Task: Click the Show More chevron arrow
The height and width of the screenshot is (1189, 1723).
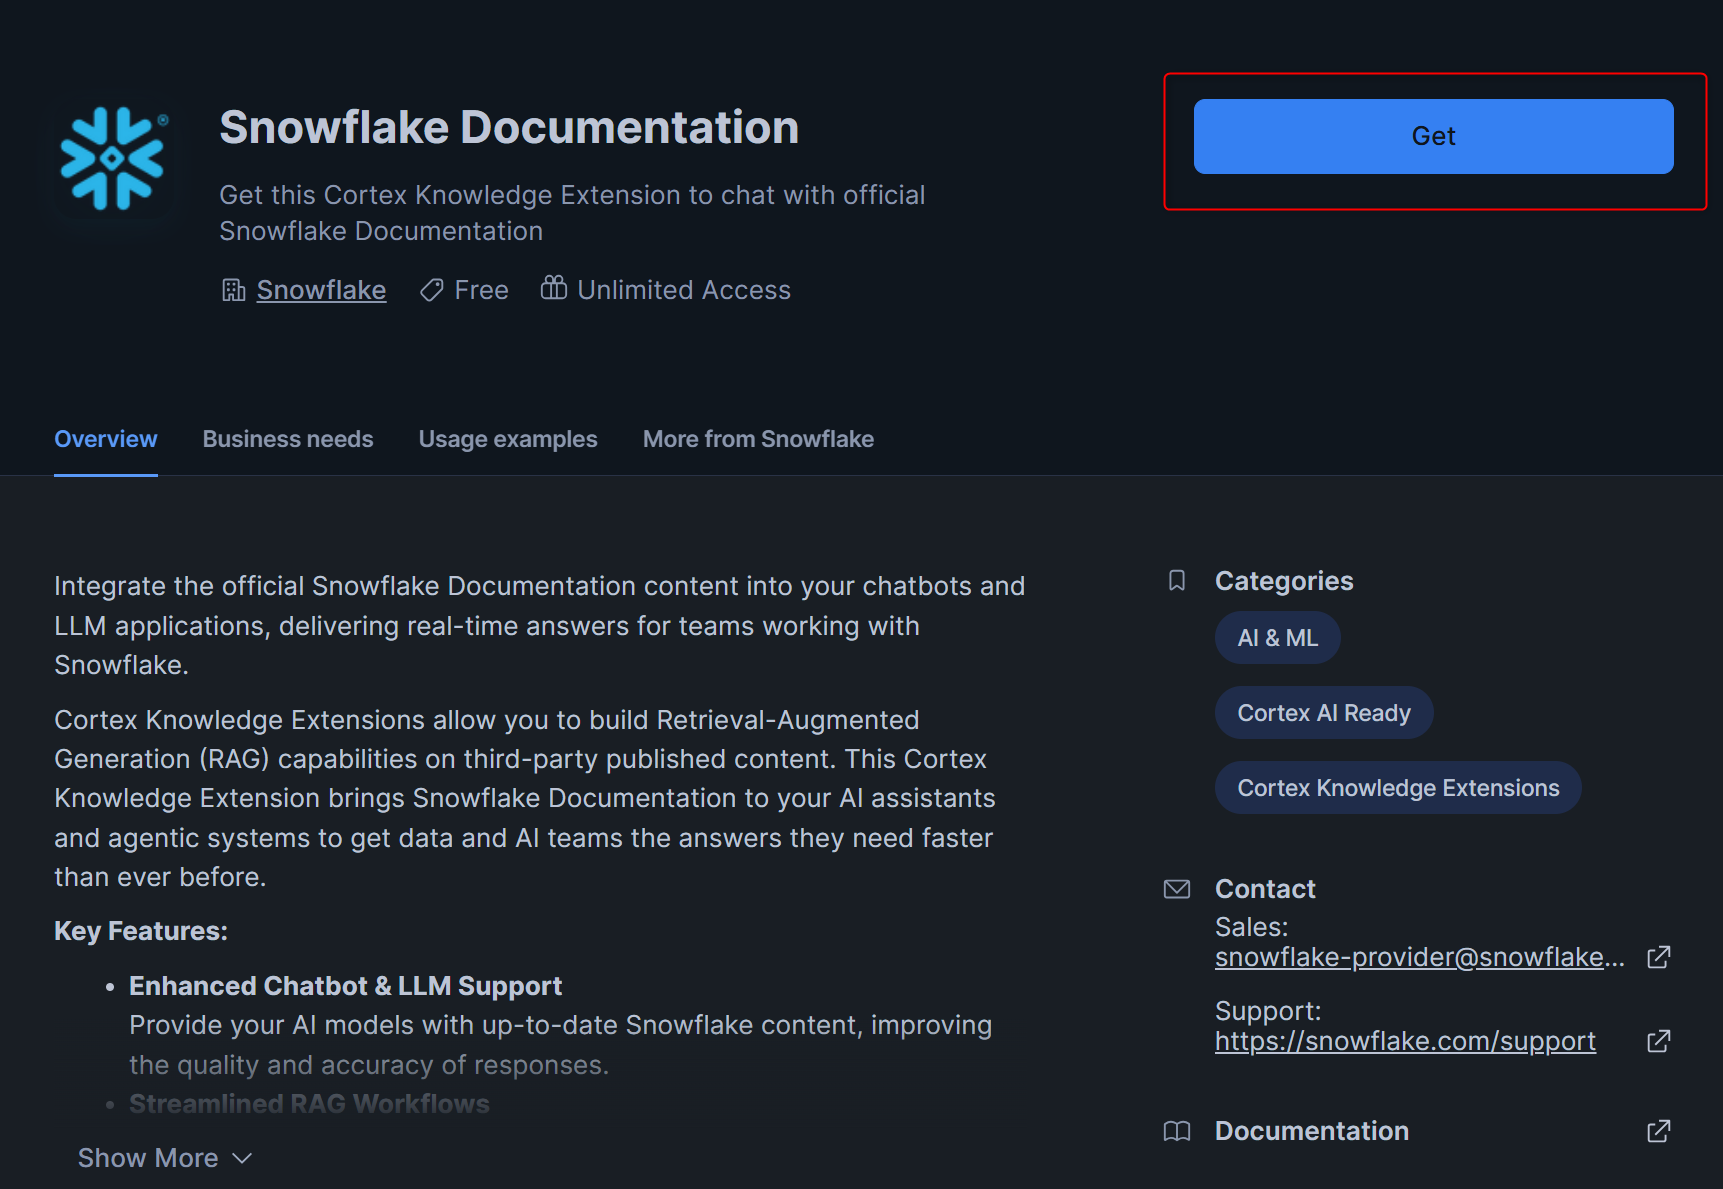Action: coord(242,1158)
